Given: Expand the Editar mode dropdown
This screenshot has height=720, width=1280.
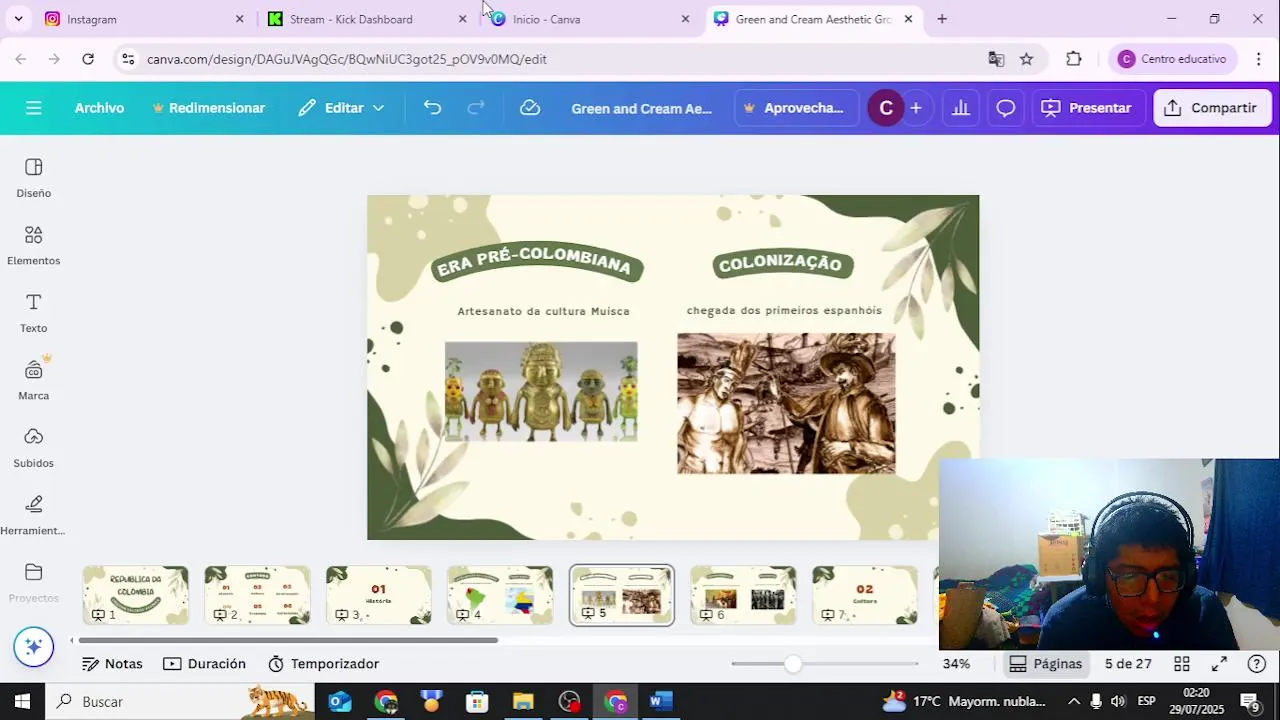Looking at the screenshot, I should [341, 108].
